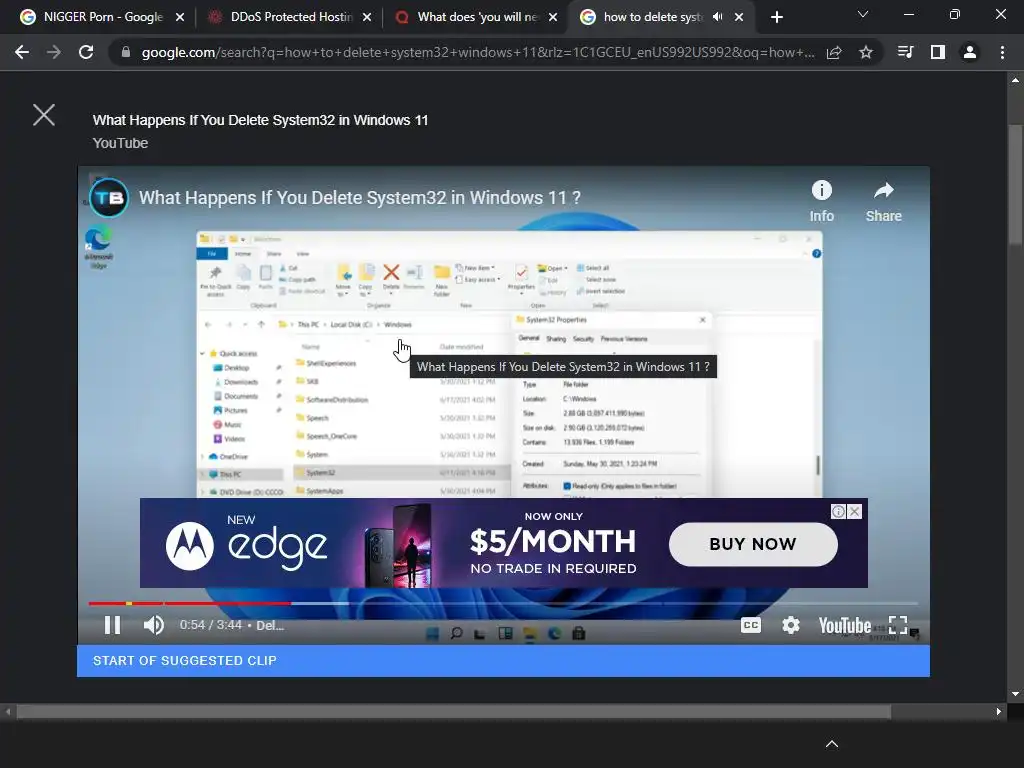Reload the current Google page
The image size is (1024, 768).
(86, 52)
